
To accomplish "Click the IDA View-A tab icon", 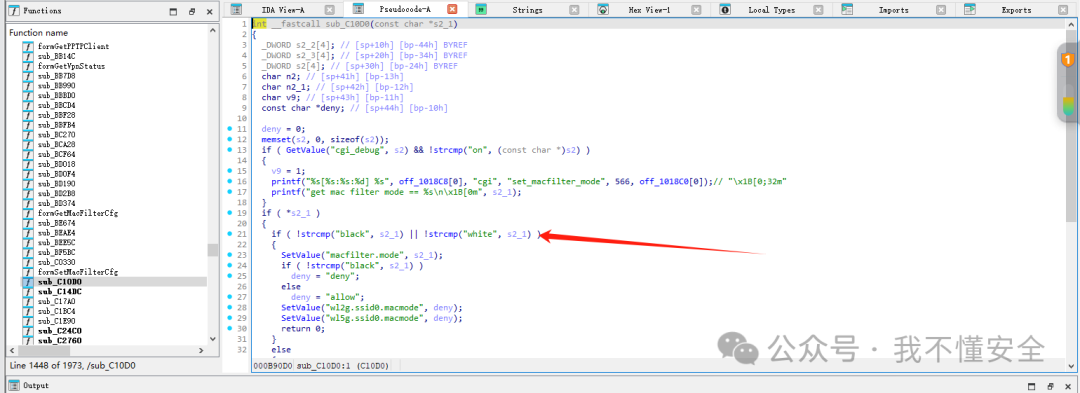I will tap(236, 10).
